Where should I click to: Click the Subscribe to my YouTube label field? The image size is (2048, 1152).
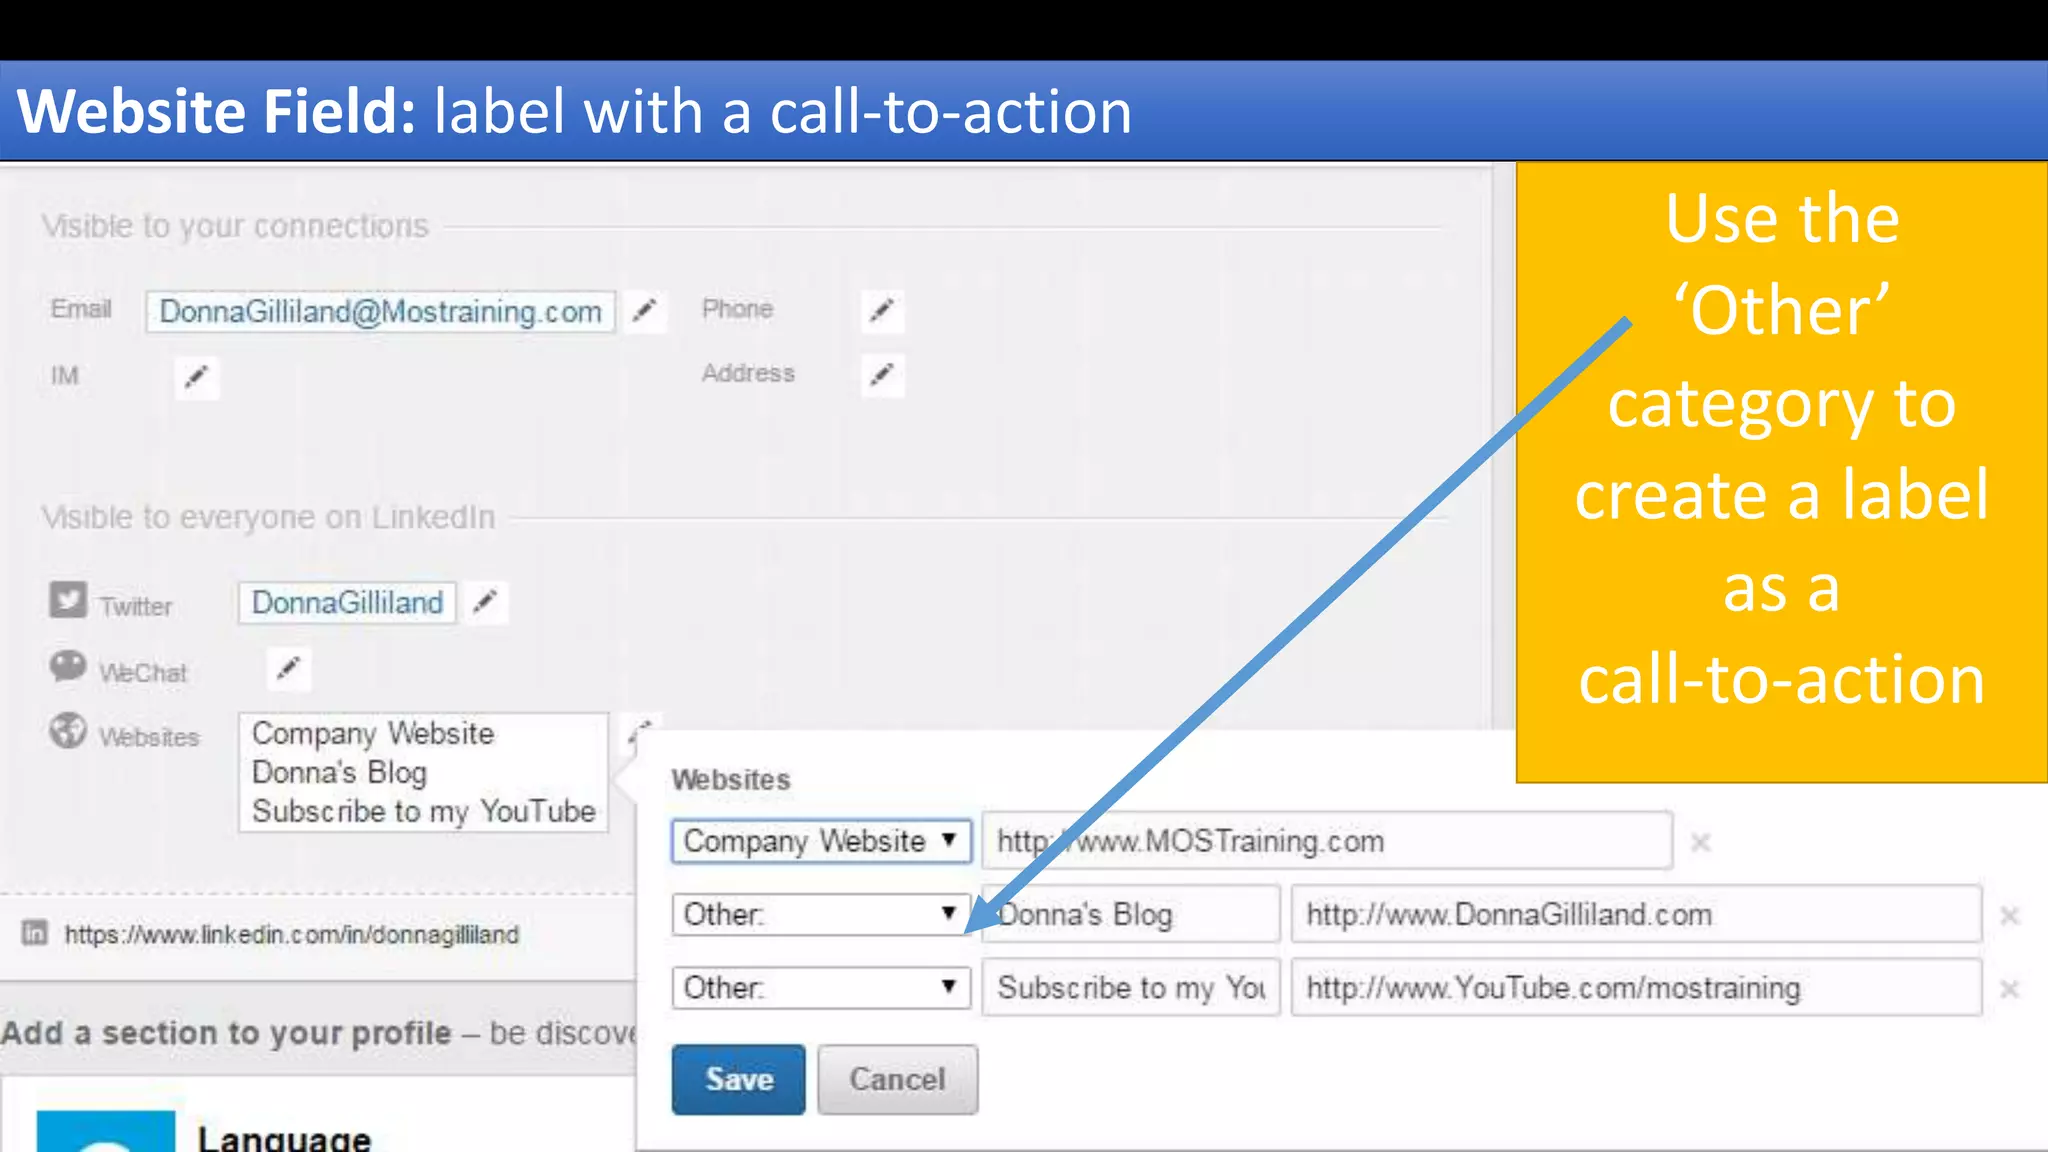pos(1131,988)
